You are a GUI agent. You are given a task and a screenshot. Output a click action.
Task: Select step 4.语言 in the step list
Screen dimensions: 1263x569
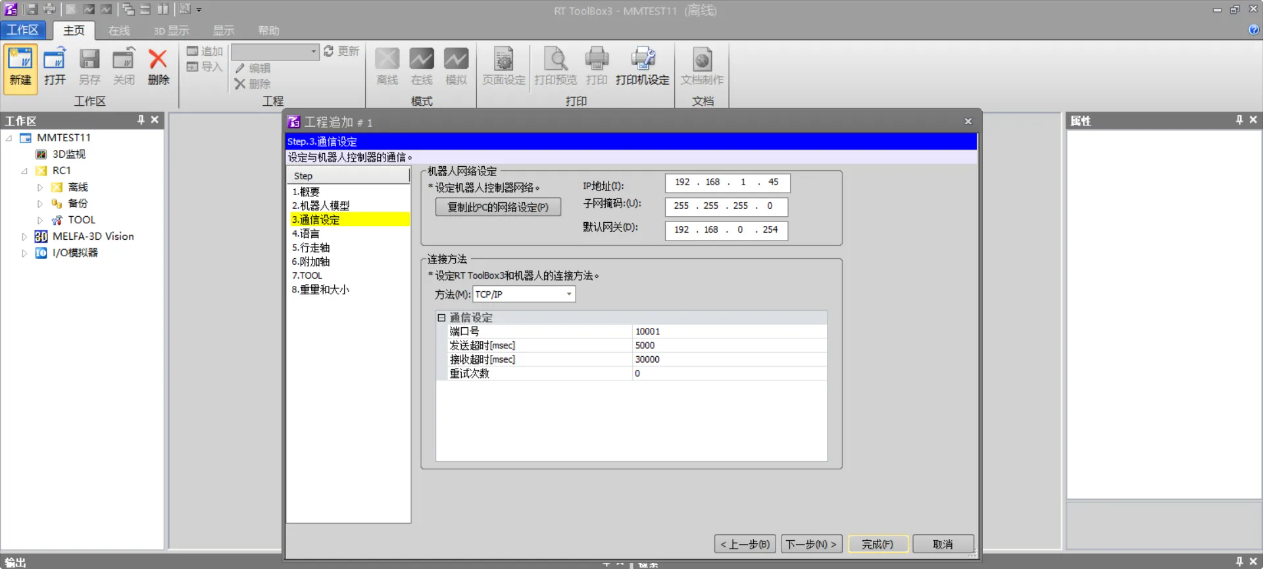(306, 233)
